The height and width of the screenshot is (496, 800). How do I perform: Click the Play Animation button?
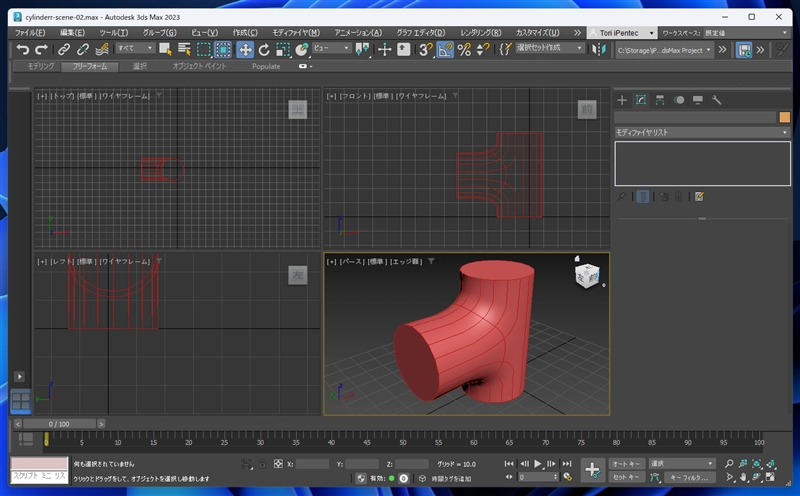pyautogui.click(x=538, y=464)
